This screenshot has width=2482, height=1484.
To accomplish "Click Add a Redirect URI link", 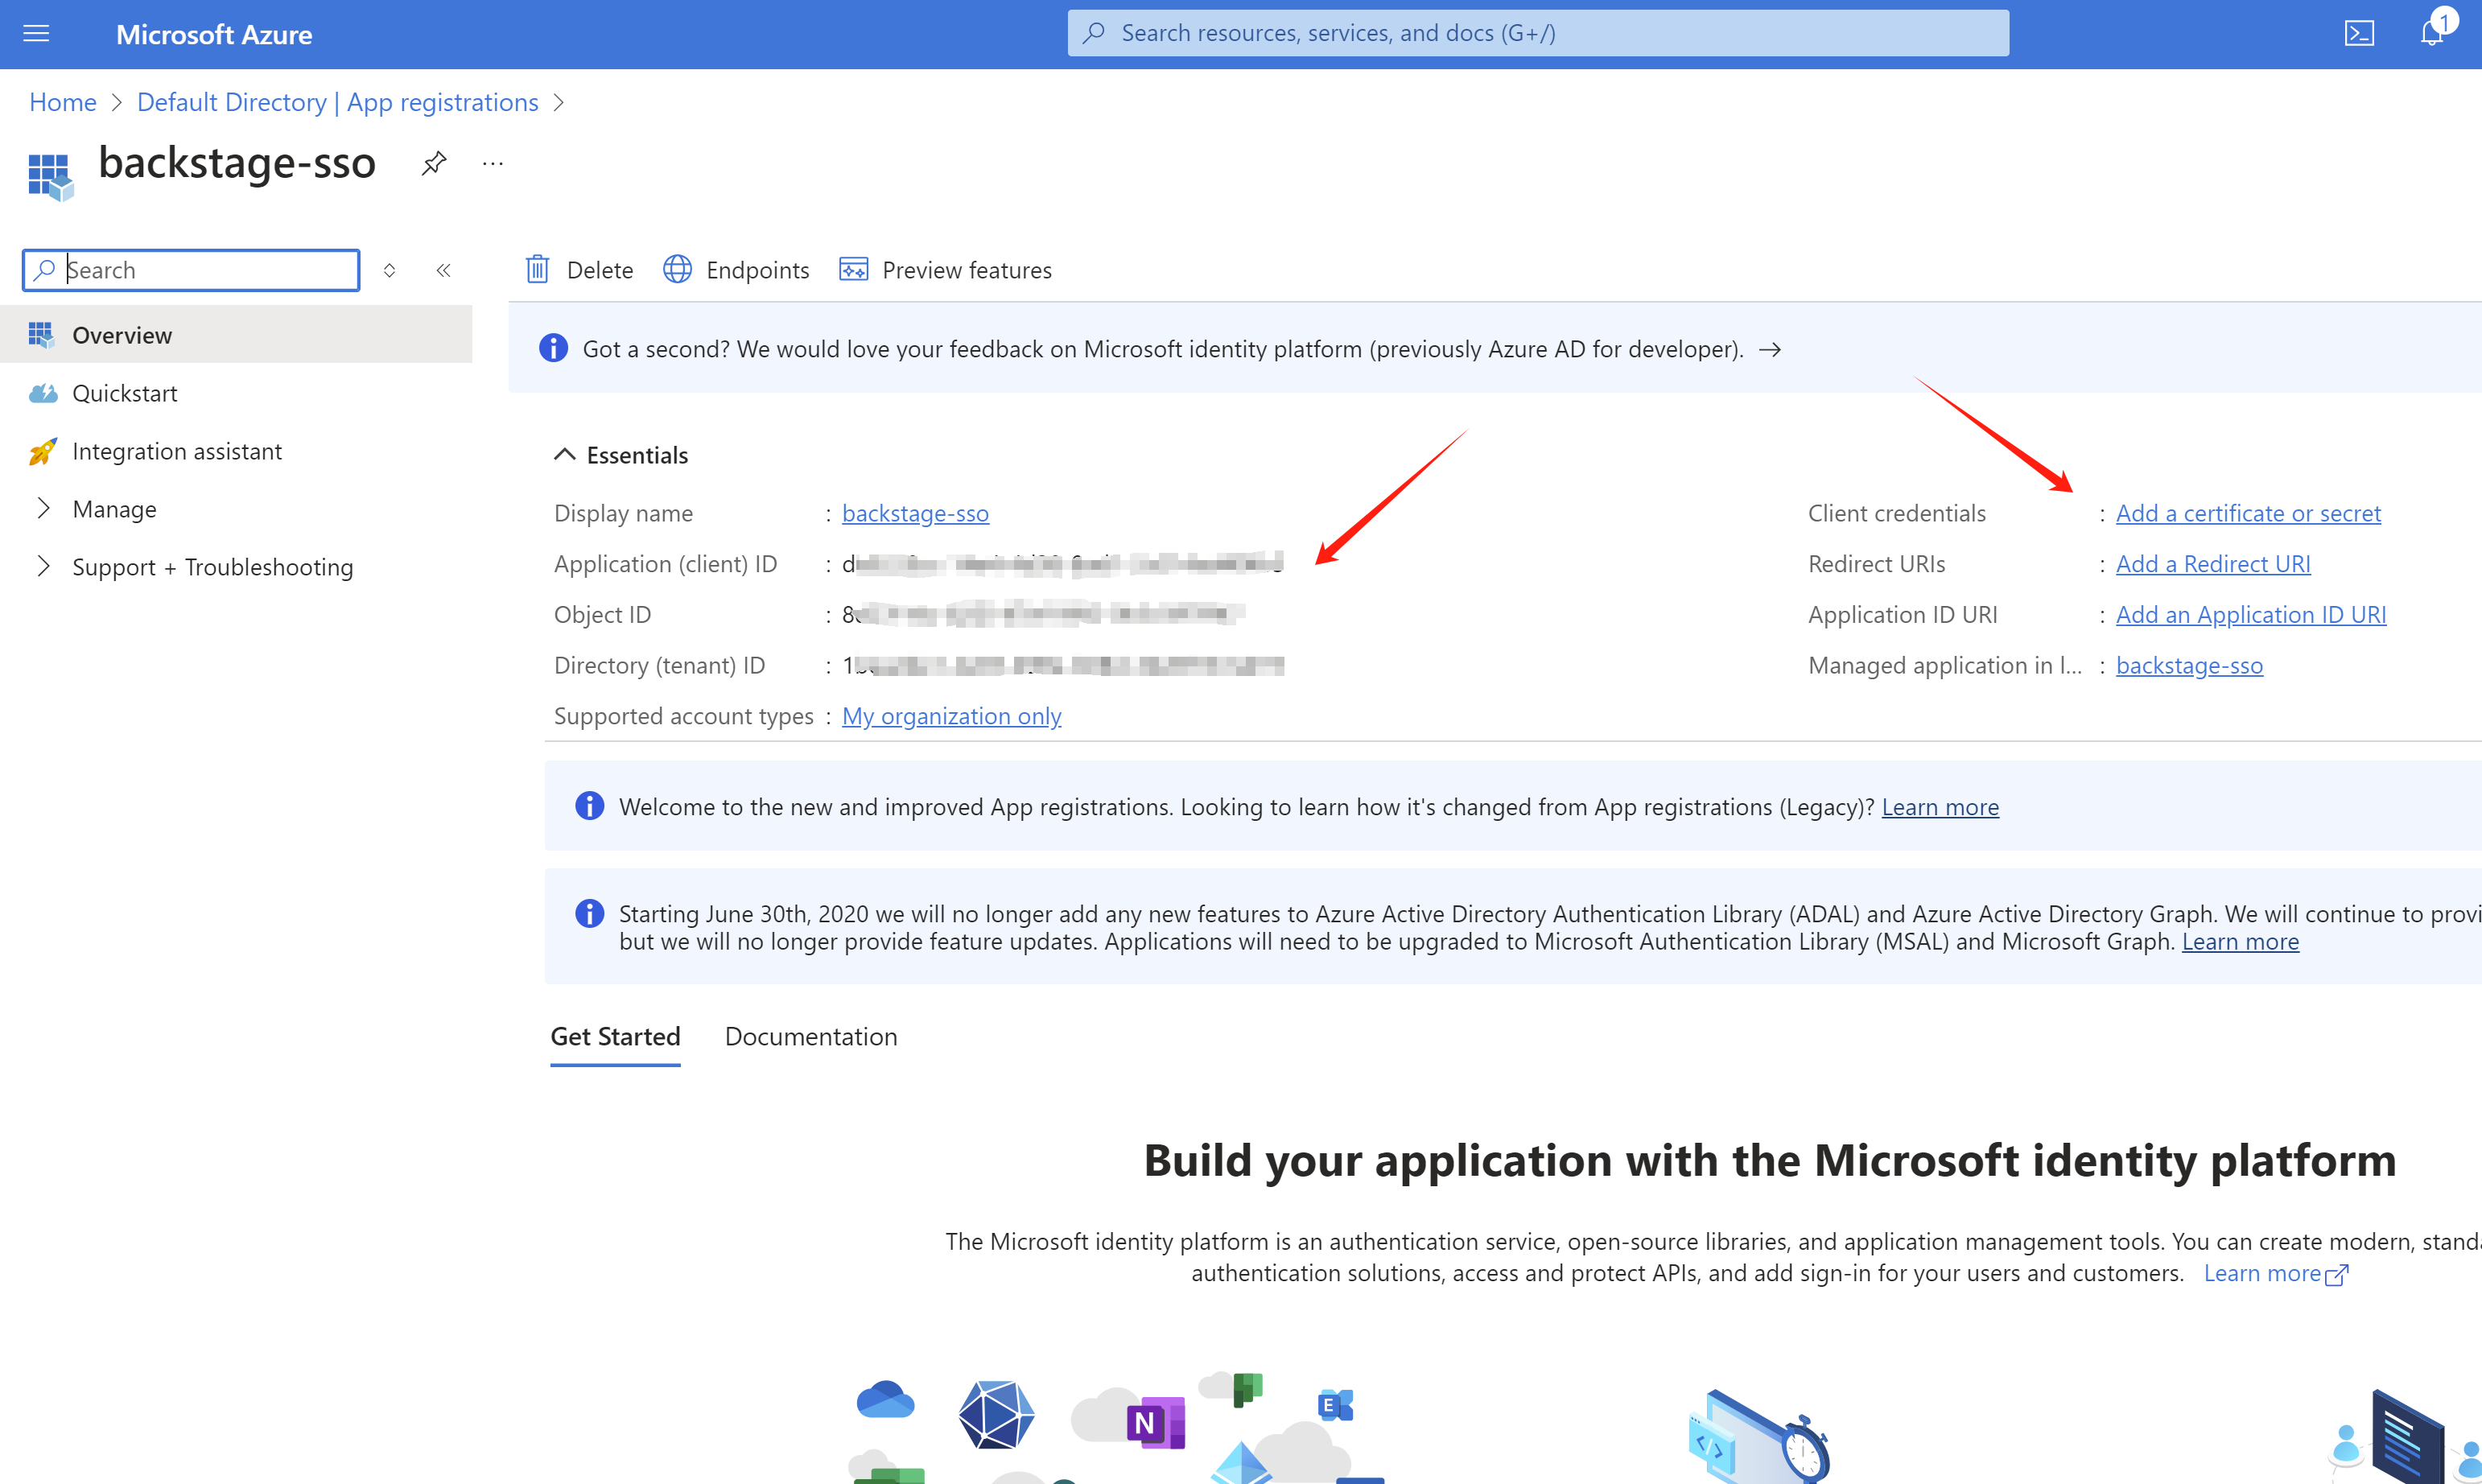I will point(2212,564).
